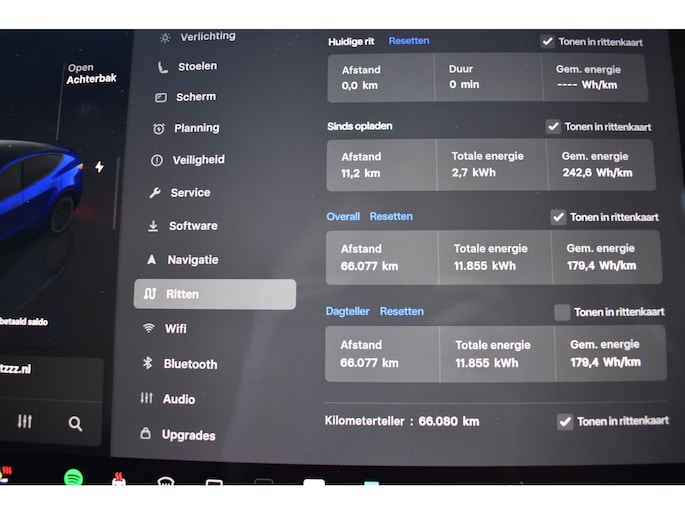Click Resetten next to Dagteller
The image size is (685, 514).
[401, 311]
